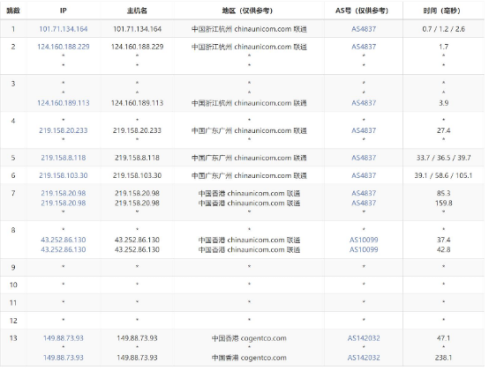489x370 pixels.
Task: Click the time value 37.4 in hop 8
Action: [x=444, y=240]
